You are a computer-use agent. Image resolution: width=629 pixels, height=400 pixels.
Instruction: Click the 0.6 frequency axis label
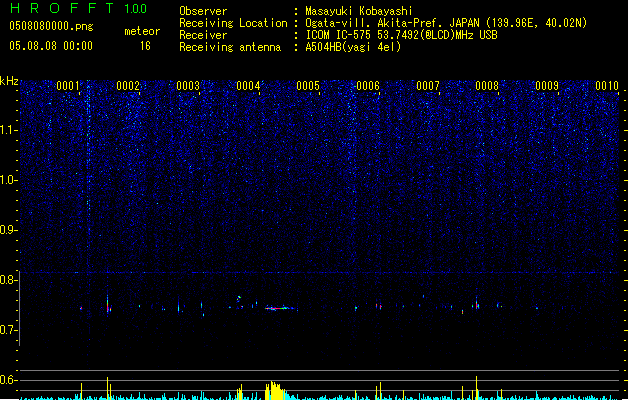pyautogui.click(x=9, y=380)
